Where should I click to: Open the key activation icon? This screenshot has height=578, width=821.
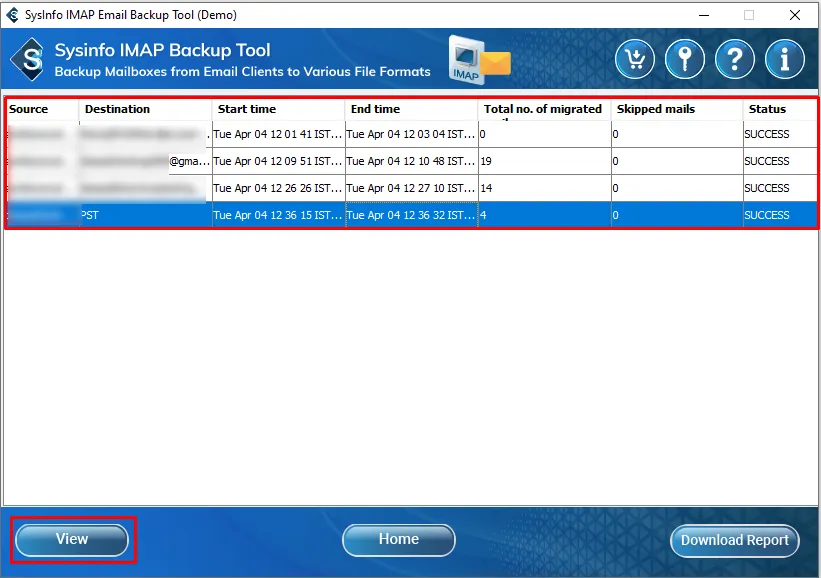point(685,60)
